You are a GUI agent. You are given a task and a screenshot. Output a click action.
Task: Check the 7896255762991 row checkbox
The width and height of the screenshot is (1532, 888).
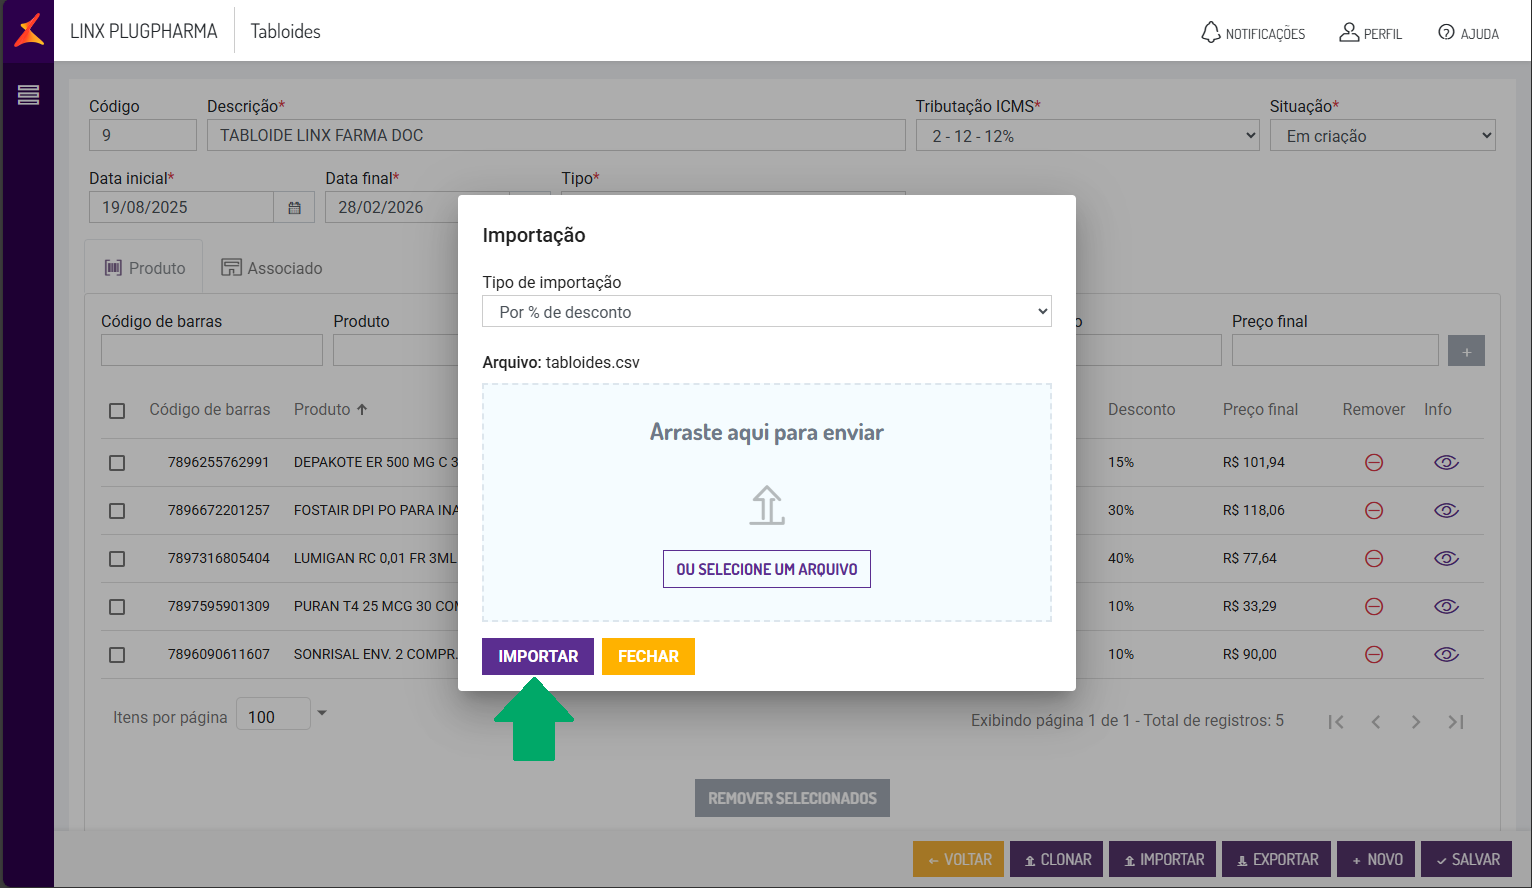(x=117, y=463)
